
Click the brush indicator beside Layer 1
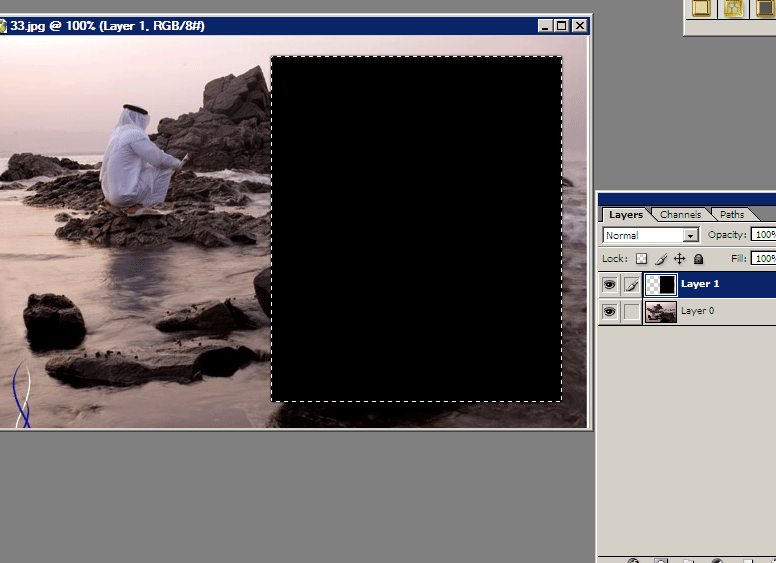[631, 285]
